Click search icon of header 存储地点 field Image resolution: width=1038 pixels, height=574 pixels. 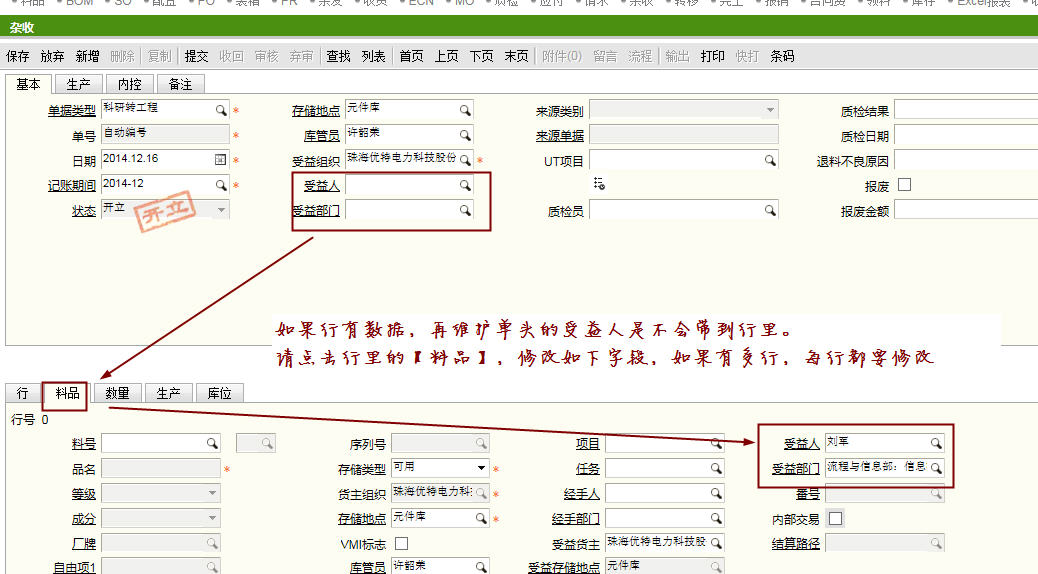465,110
